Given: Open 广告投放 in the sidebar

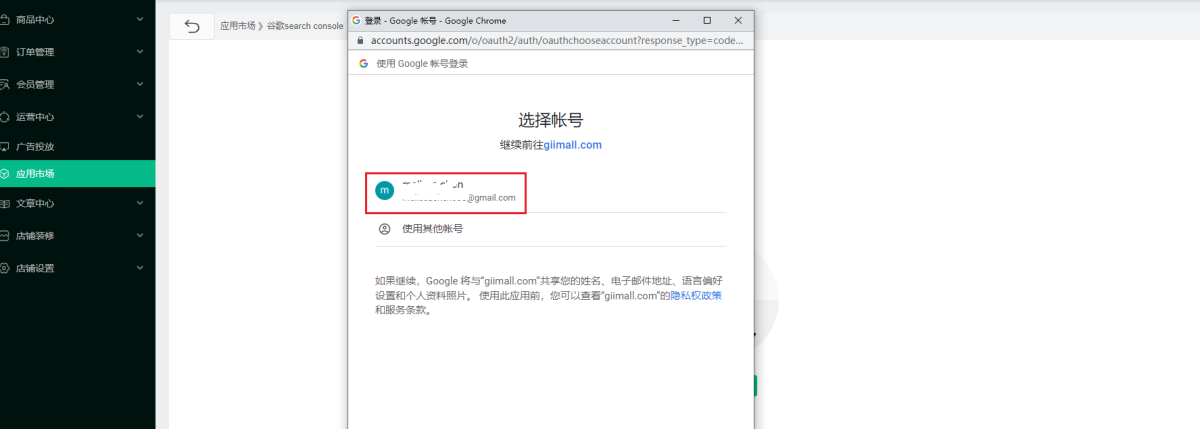Looking at the screenshot, I should [x=35, y=147].
